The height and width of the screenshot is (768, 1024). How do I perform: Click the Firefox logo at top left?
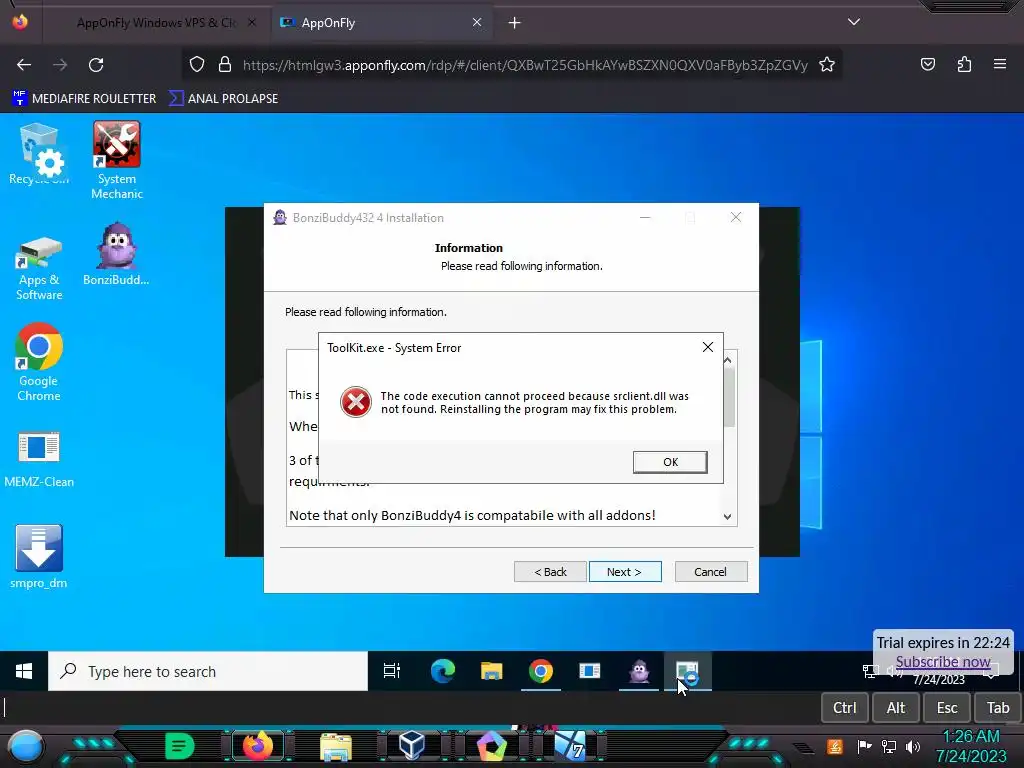20,22
